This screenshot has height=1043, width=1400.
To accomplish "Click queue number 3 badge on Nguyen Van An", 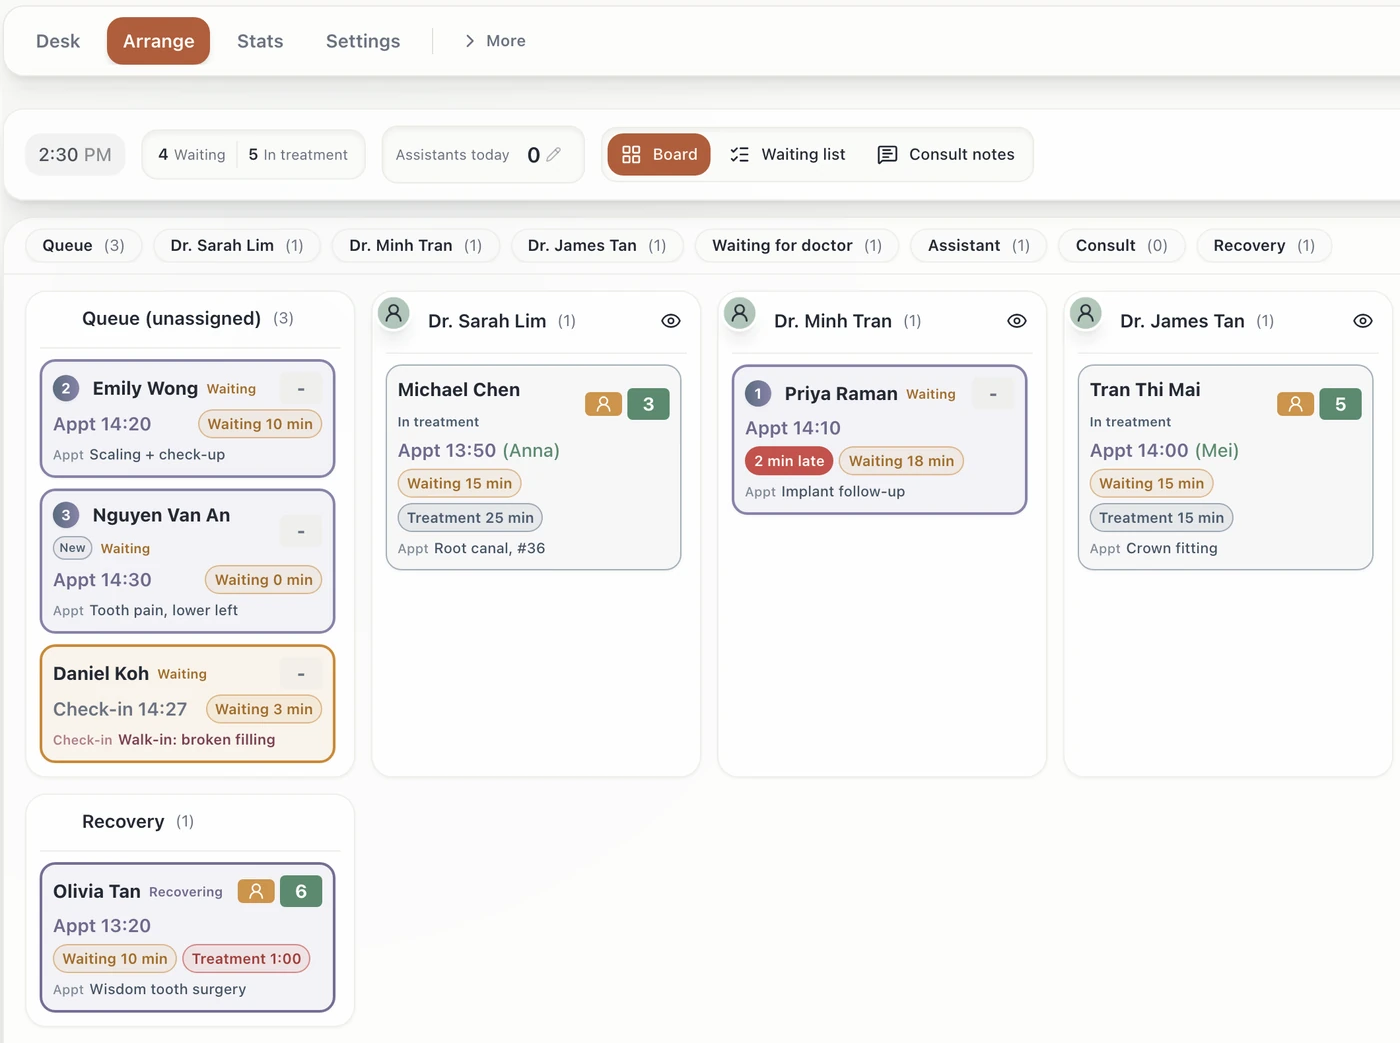I will click(x=66, y=515).
